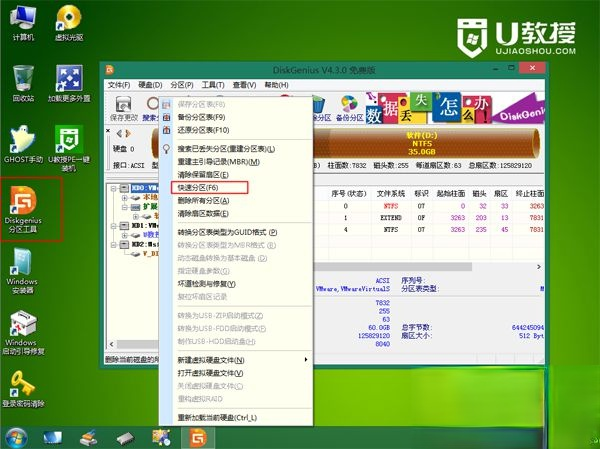
Task: Click the show desktop taskbar icon
Action: (x=52, y=438)
